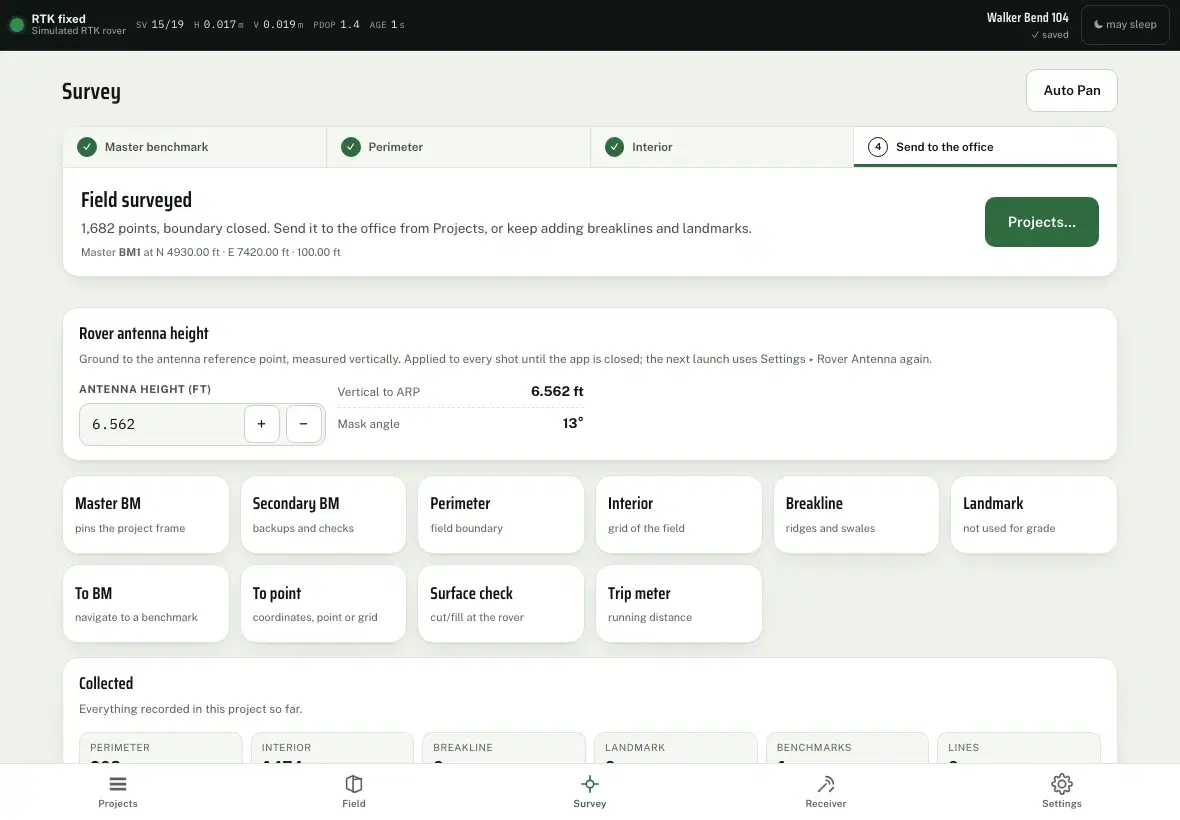Viewport: 1180px width, 820px height.
Task: Click the H 0.017 m accuracy readout
Action: pyautogui.click(x=219, y=25)
